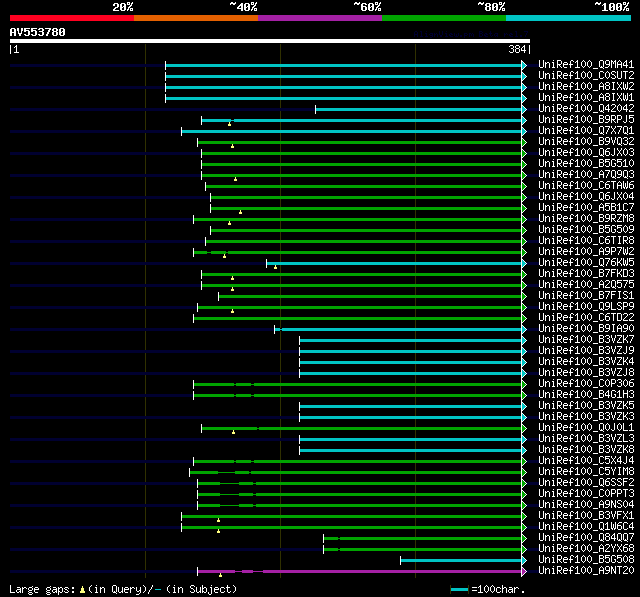The width and height of the screenshot is (640, 597).
Task: Open hit UniRef100_Q9MA41
Action: 586,64
